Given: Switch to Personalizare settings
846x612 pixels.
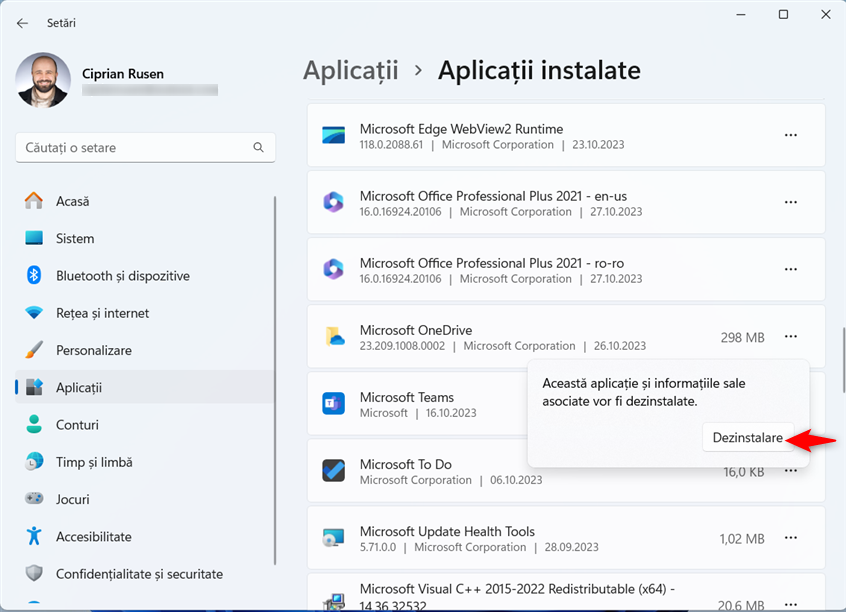Looking at the screenshot, I should (x=145, y=350).
